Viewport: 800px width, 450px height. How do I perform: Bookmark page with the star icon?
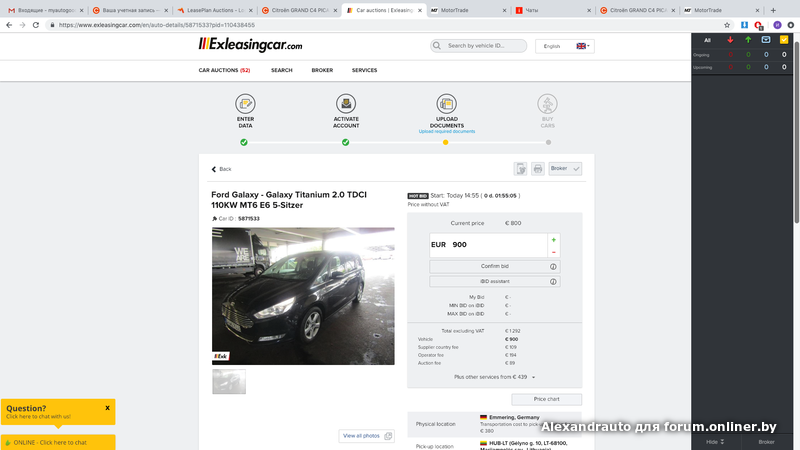coord(727,25)
